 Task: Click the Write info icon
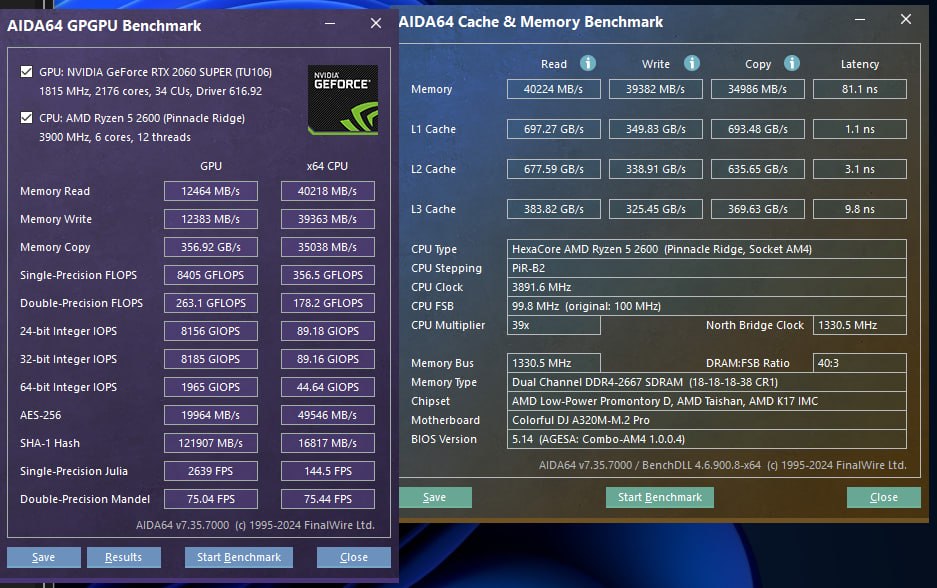point(692,63)
